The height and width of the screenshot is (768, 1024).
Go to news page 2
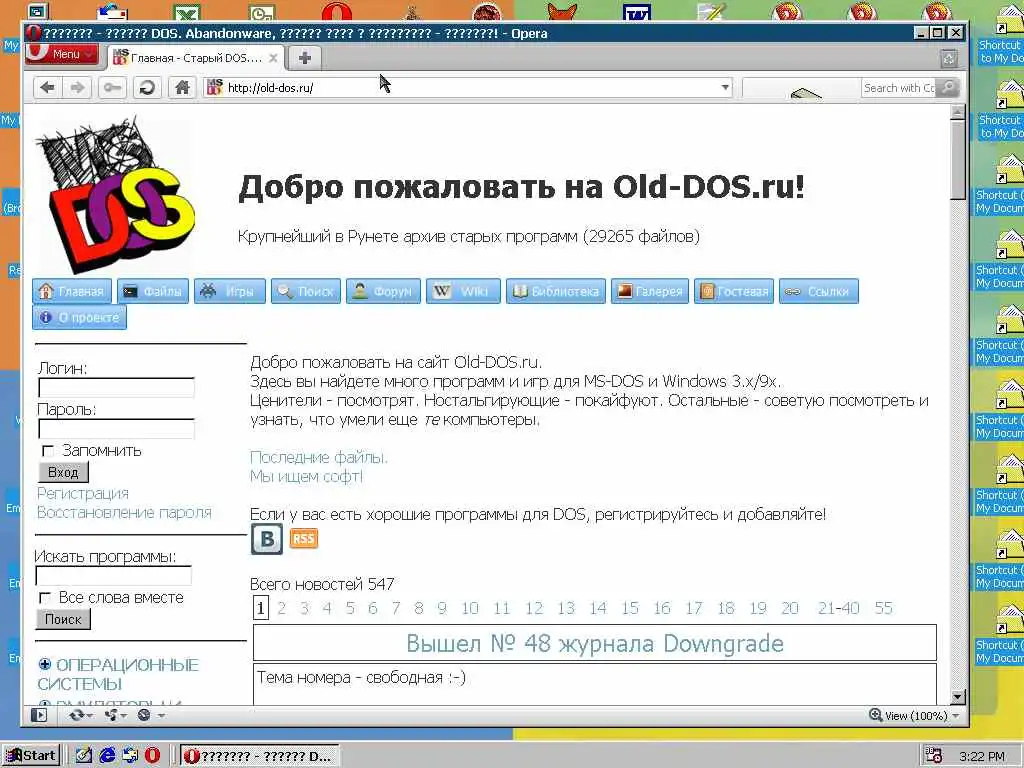(x=281, y=609)
